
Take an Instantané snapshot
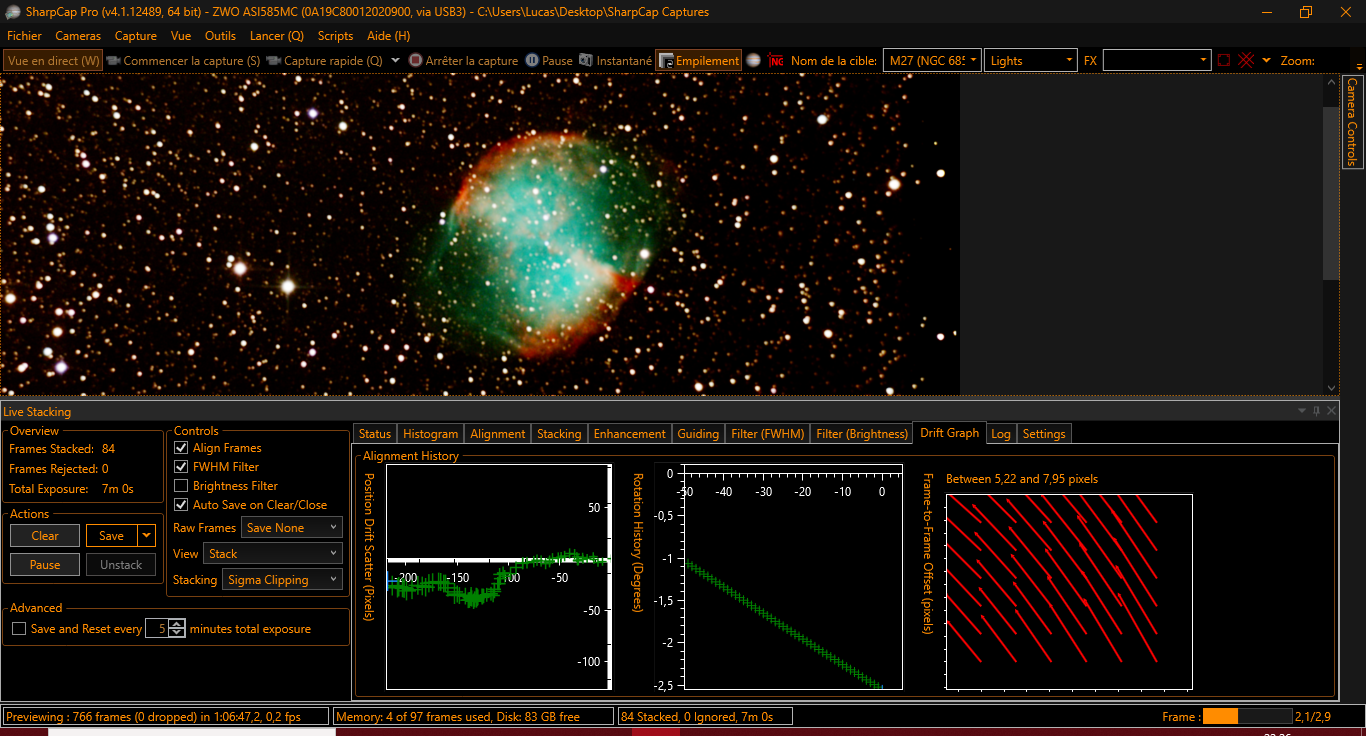coord(615,60)
